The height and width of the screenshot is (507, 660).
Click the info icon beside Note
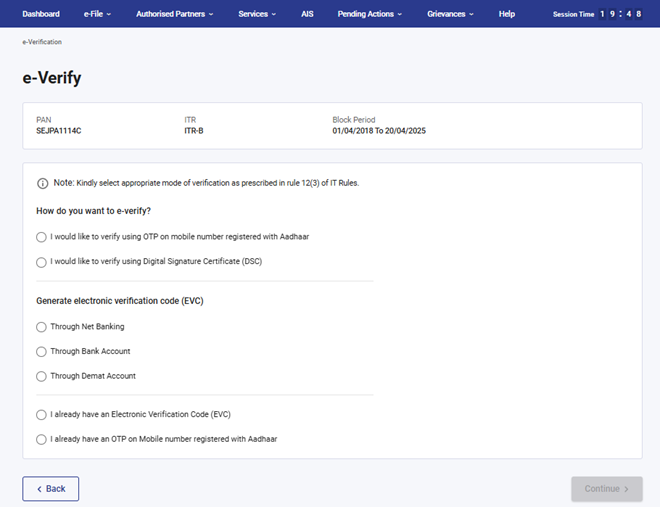(x=42, y=184)
